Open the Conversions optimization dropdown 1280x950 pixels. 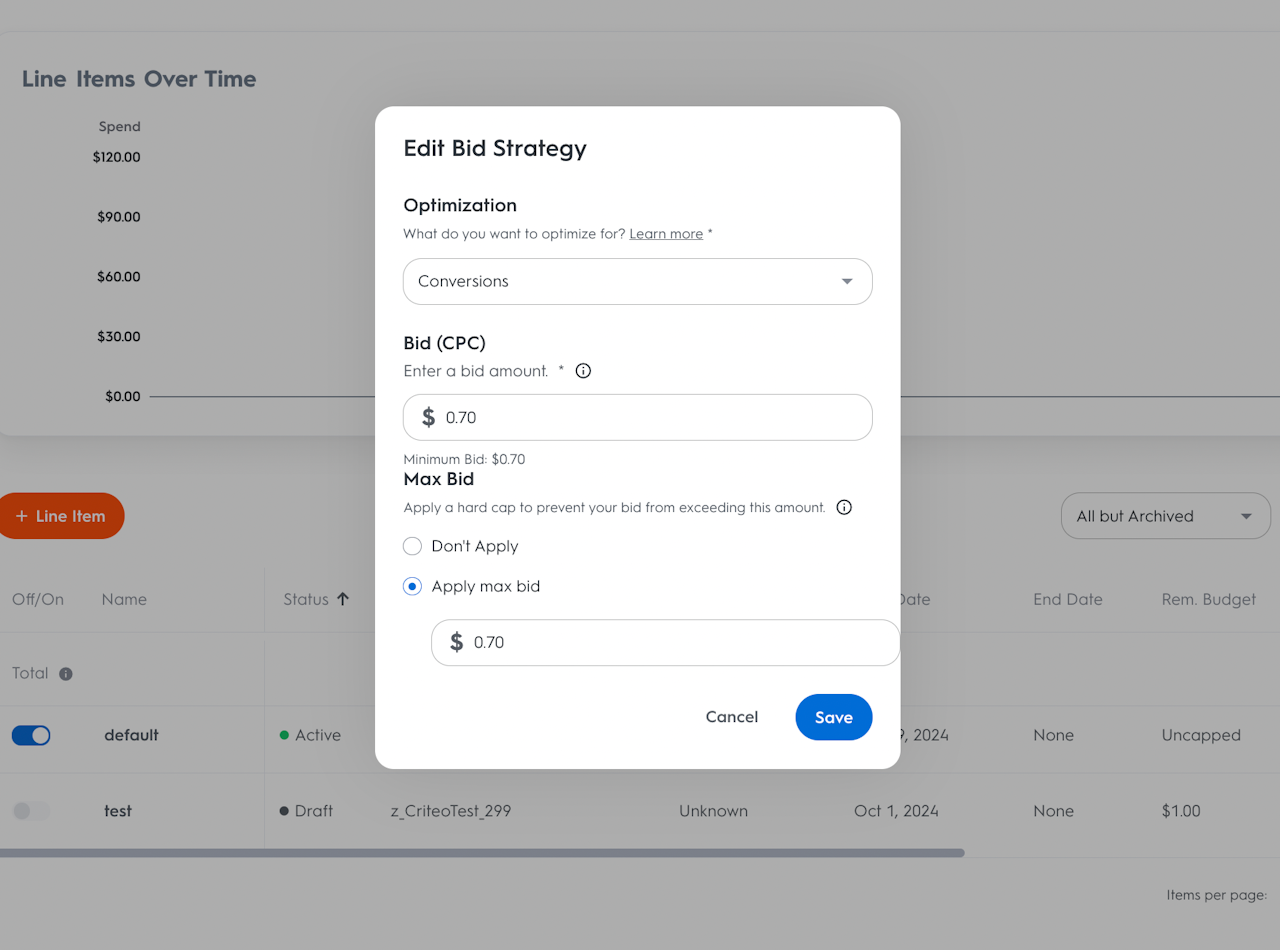coord(638,281)
